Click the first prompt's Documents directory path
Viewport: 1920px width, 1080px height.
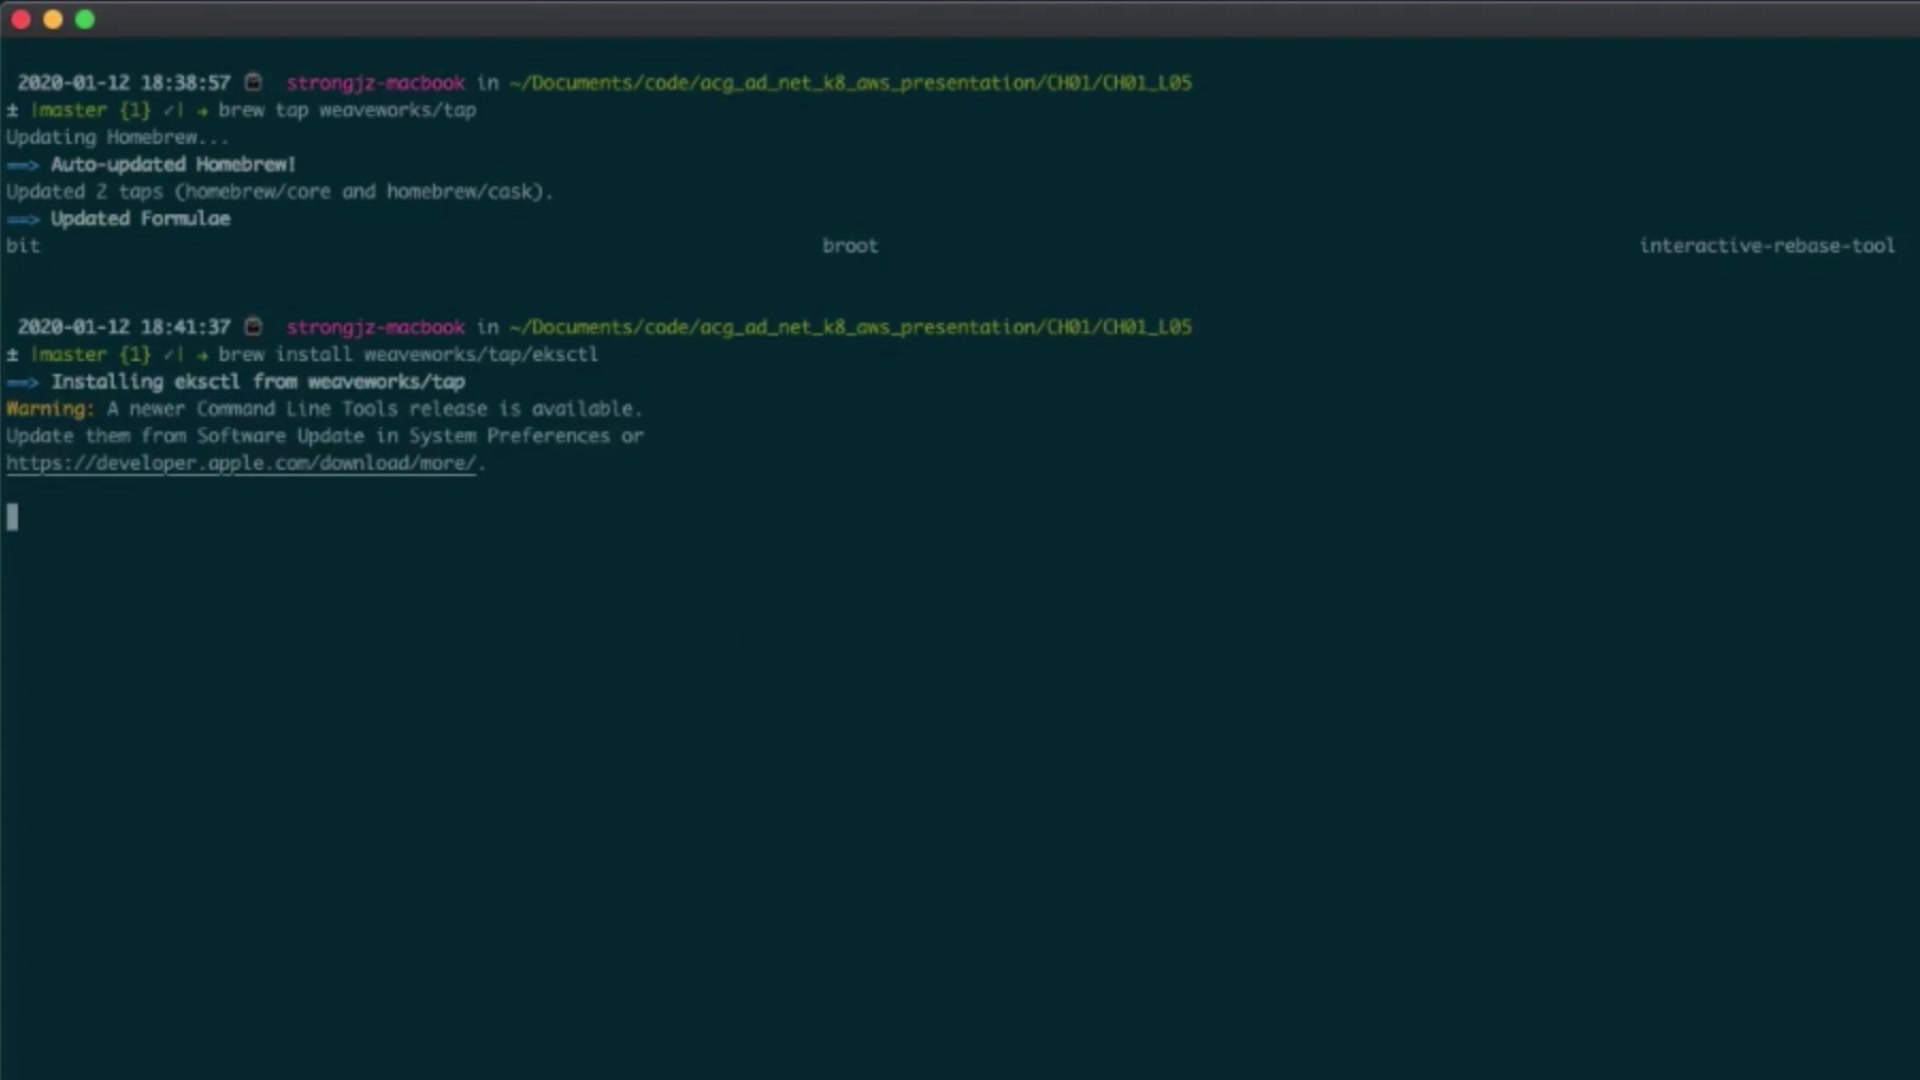pos(850,83)
